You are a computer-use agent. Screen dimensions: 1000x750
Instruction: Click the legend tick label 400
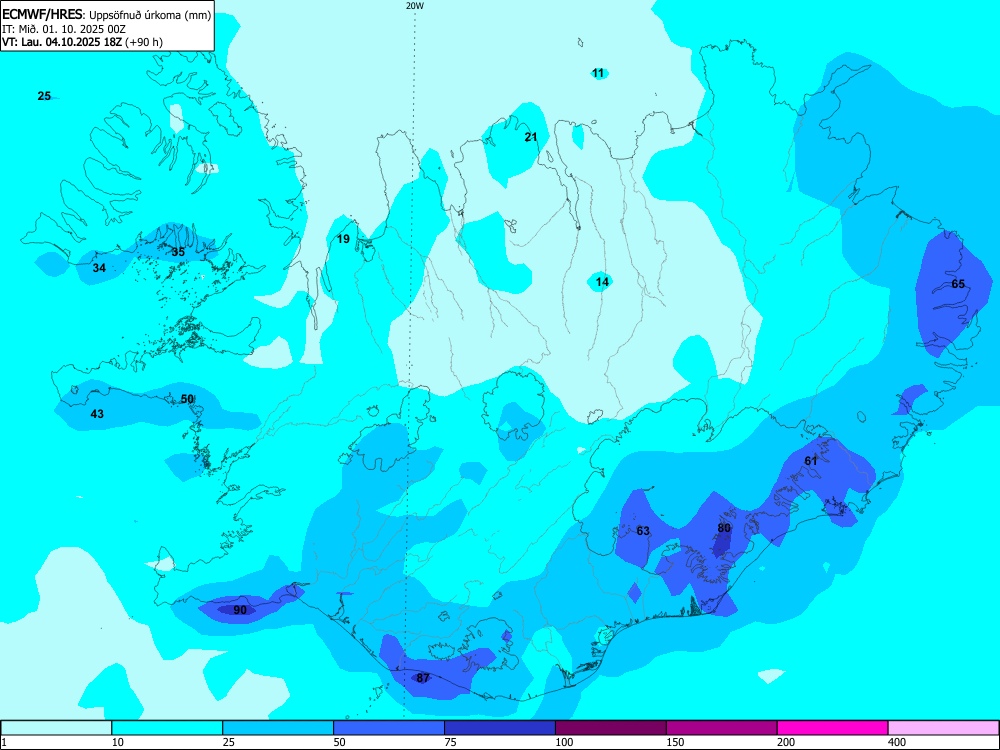click(x=897, y=742)
